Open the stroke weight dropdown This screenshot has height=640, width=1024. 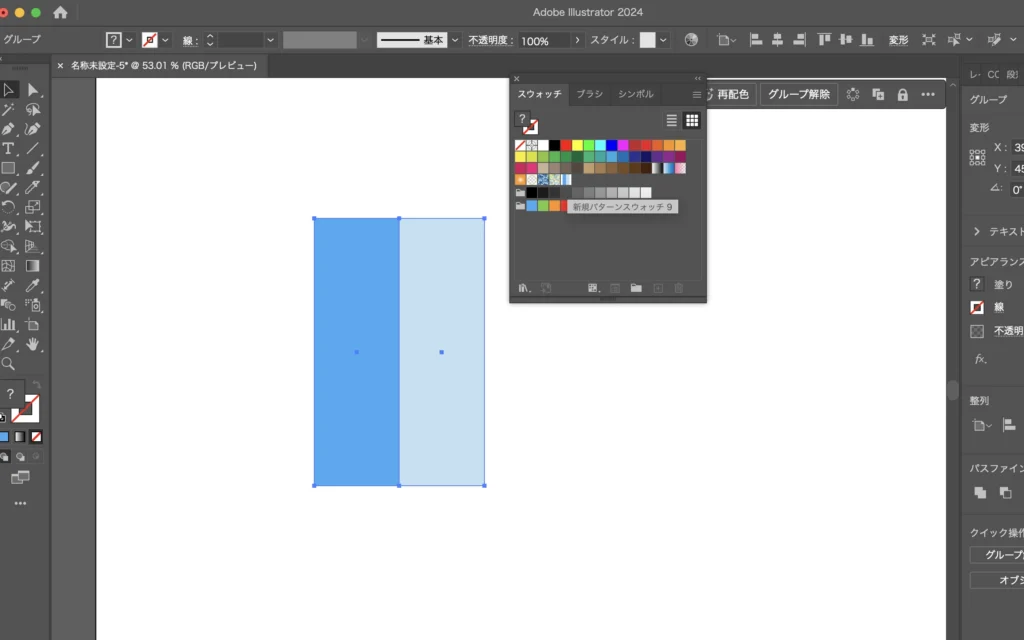coord(270,40)
